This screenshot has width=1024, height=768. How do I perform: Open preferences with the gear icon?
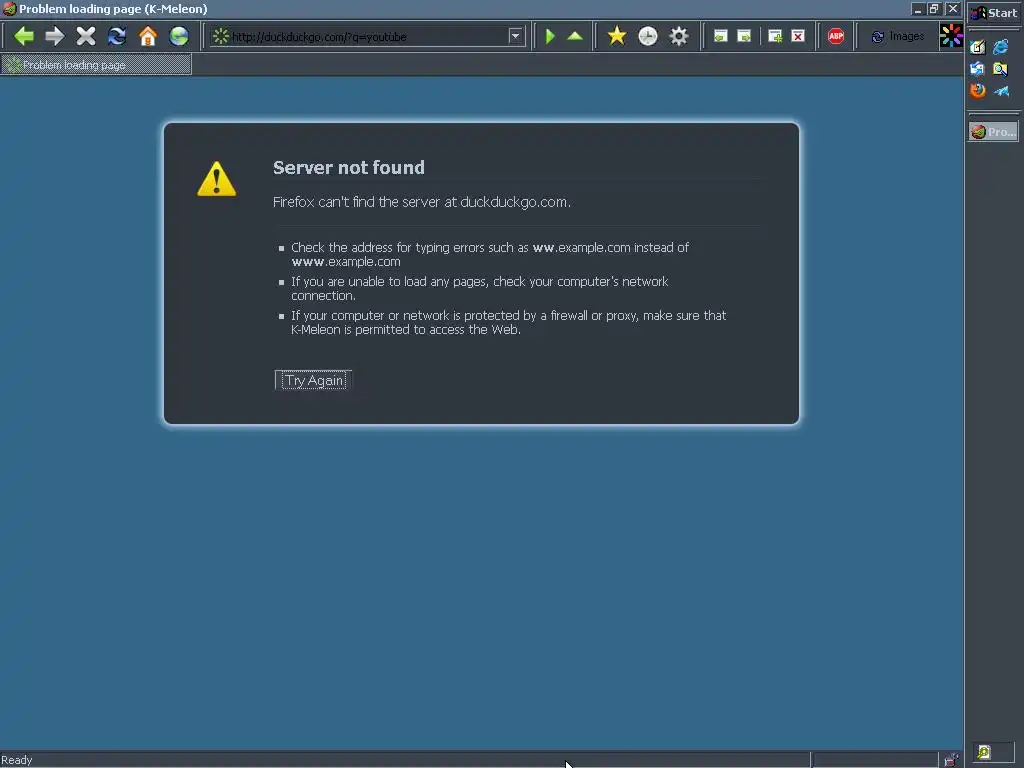coord(679,36)
